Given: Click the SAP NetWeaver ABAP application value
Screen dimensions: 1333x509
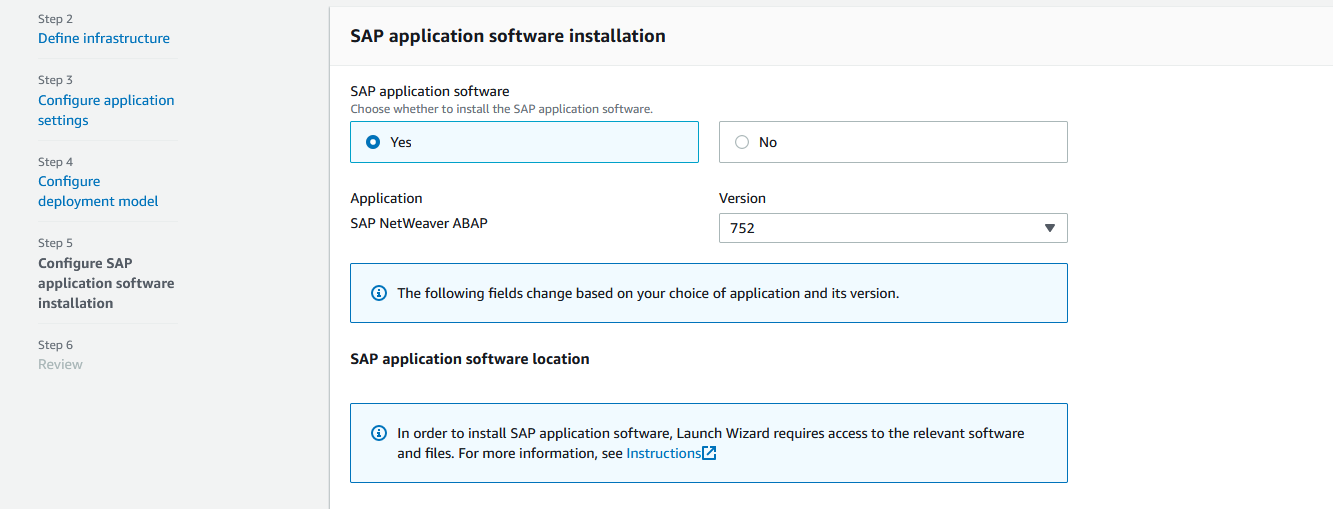Looking at the screenshot, I should [419, 223].
